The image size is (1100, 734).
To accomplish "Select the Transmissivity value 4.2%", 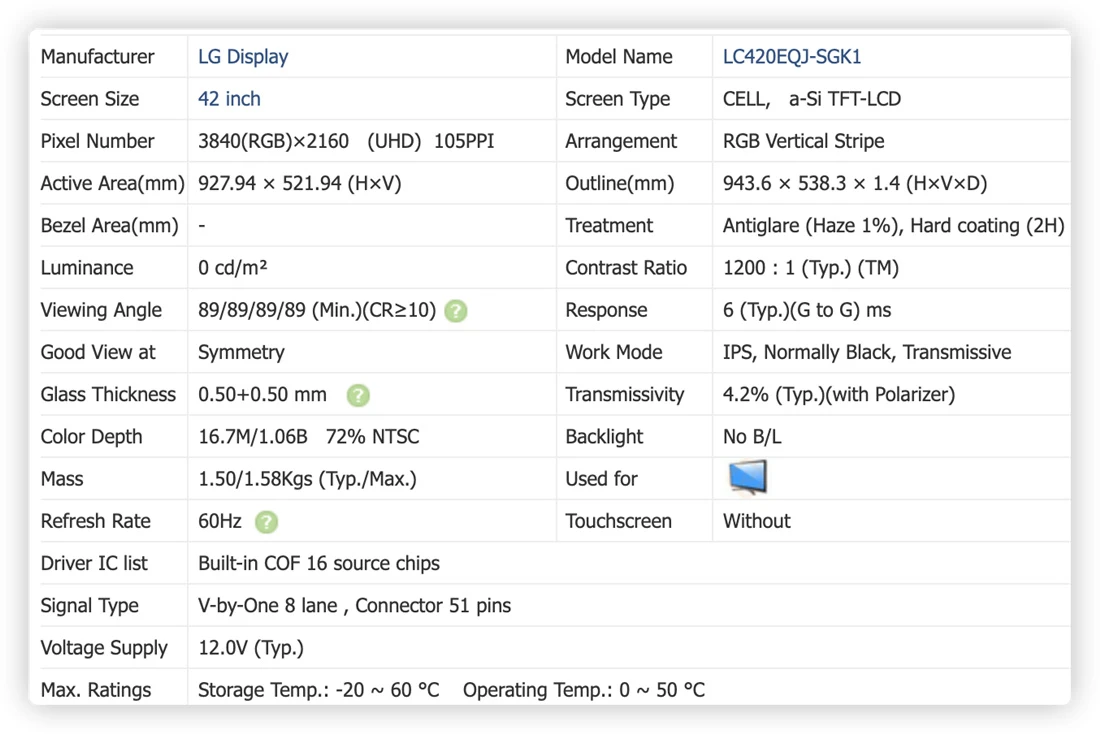I will [x=838, y=394].
